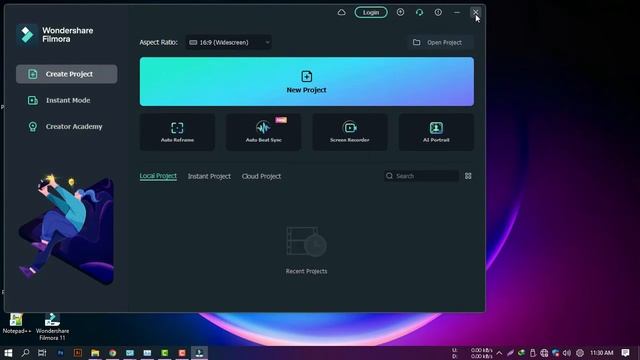This screenshot has width=640, height=360.
Task: Click the info circle icon
Action: (x=438, y=12)
